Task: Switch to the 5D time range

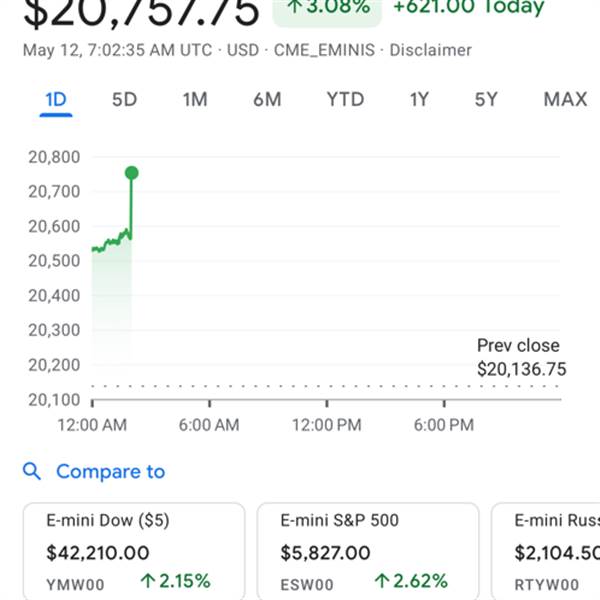Action: (x=124, y=100)
